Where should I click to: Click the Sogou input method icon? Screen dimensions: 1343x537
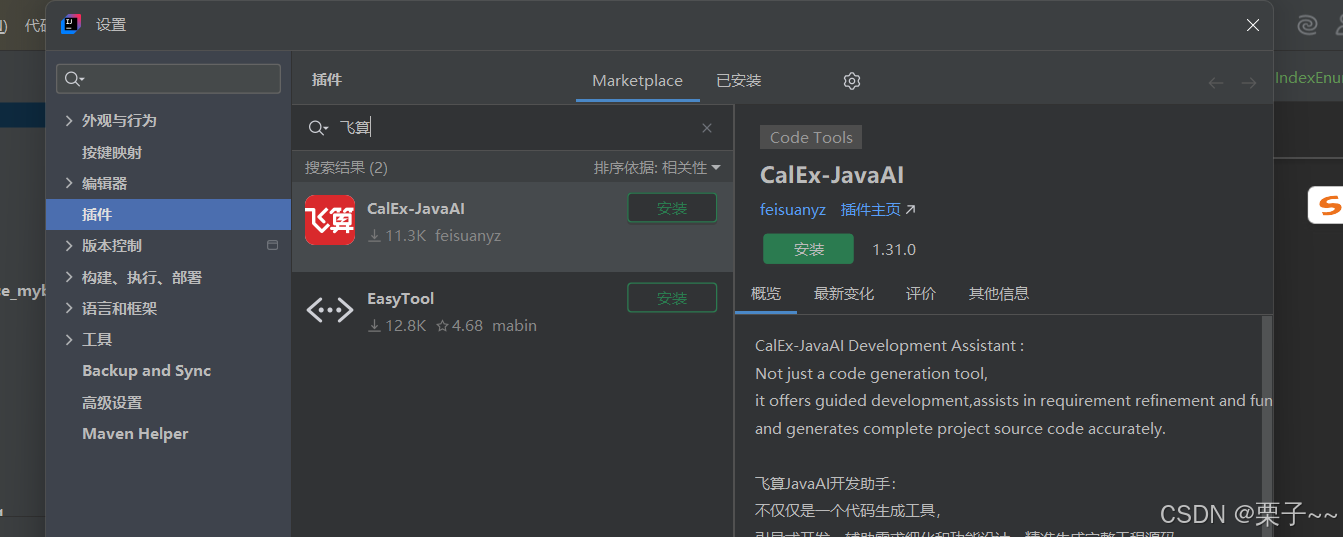click(x=1326, y=205)
